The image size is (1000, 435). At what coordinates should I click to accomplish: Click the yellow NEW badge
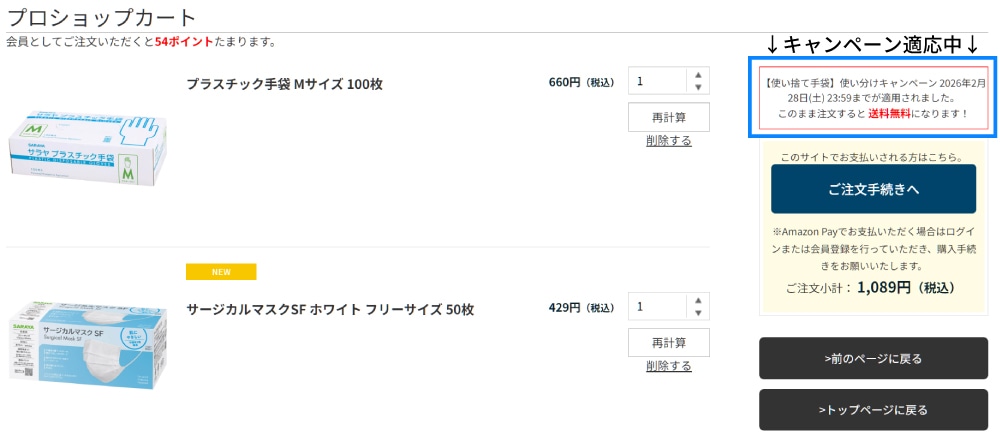coord(221,272)
